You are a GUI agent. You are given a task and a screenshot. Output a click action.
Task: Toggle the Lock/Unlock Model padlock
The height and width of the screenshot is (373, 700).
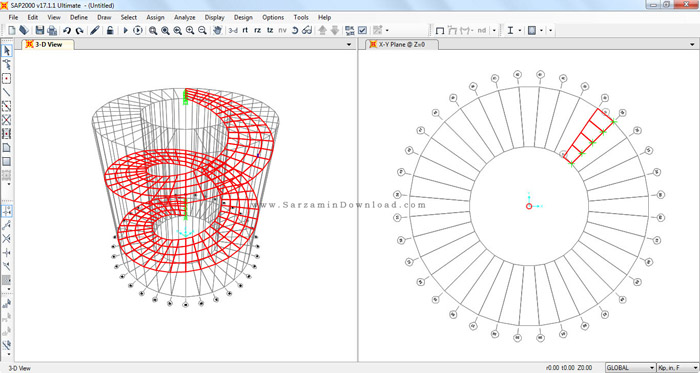pyautogui.click(x=110, y=30)
